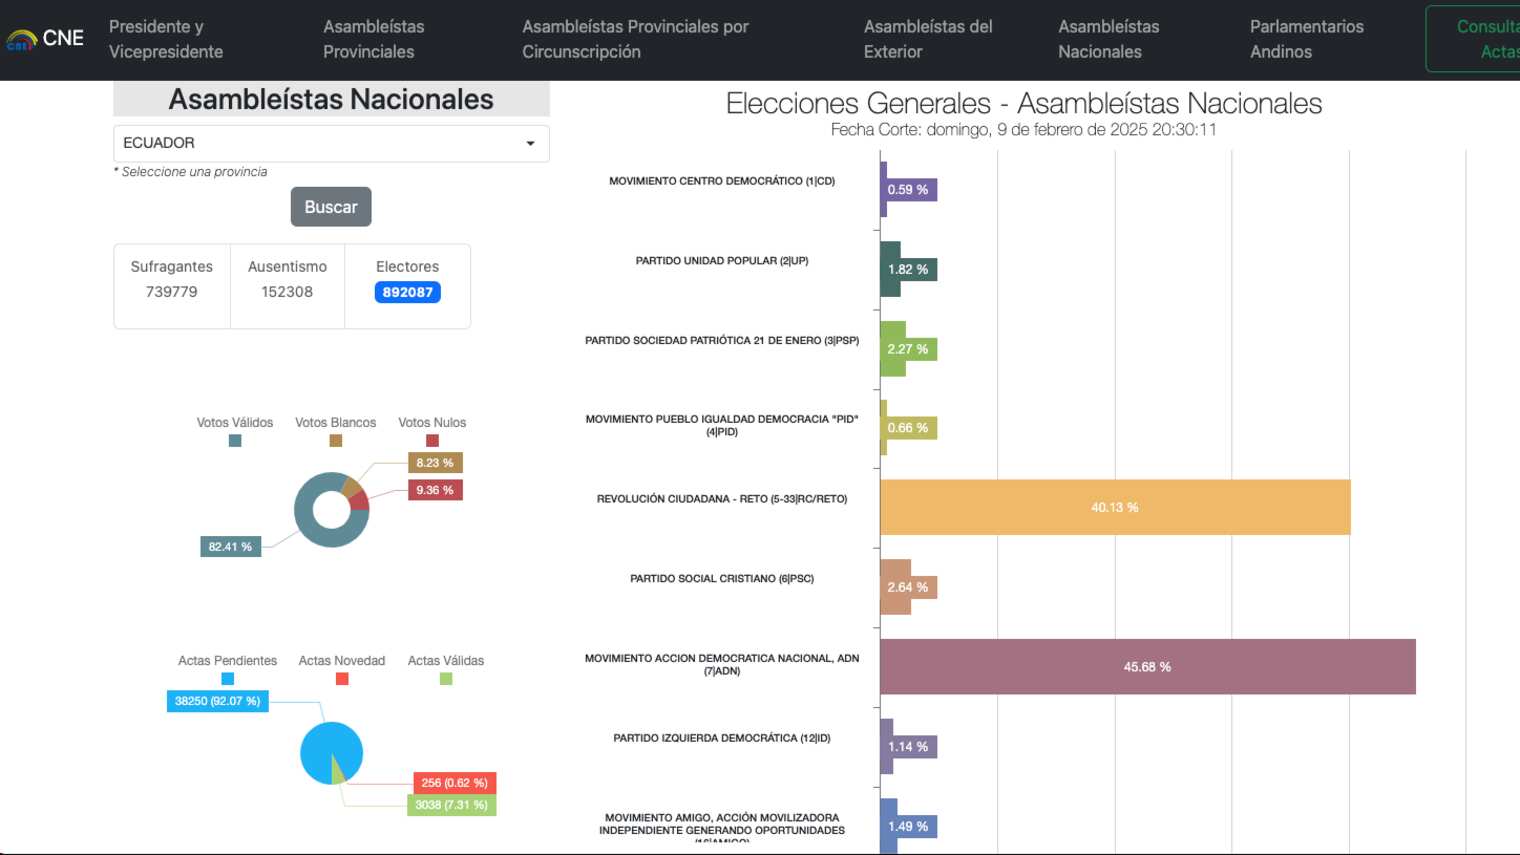
Task: Open Asambleístas Provinciales por Circunscripción
Action: tap(635, 39)
